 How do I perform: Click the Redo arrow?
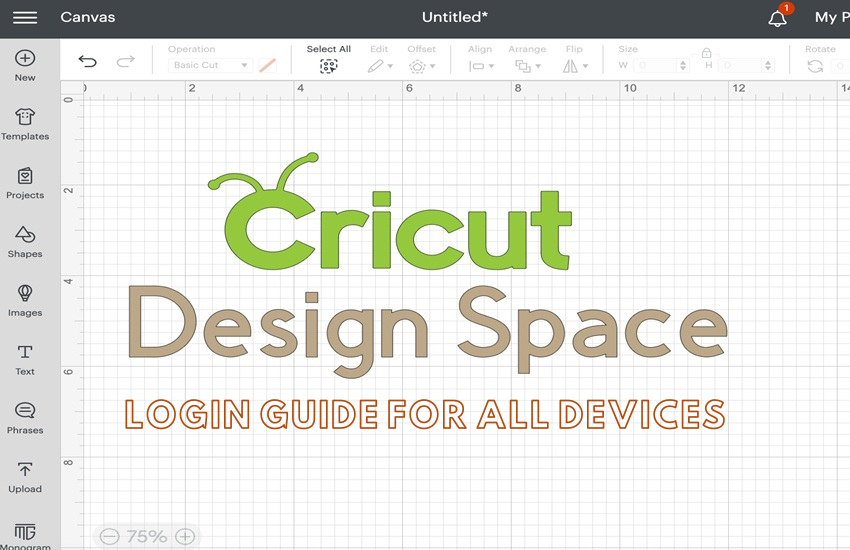tap(125, 62)
